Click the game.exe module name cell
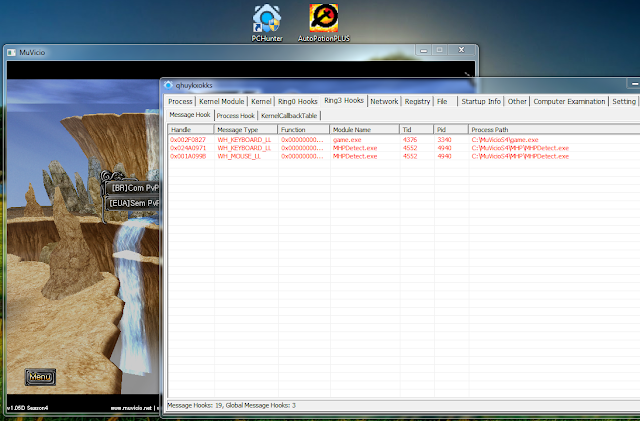This screenshot has height=421, width=640. tap(347, 140)
